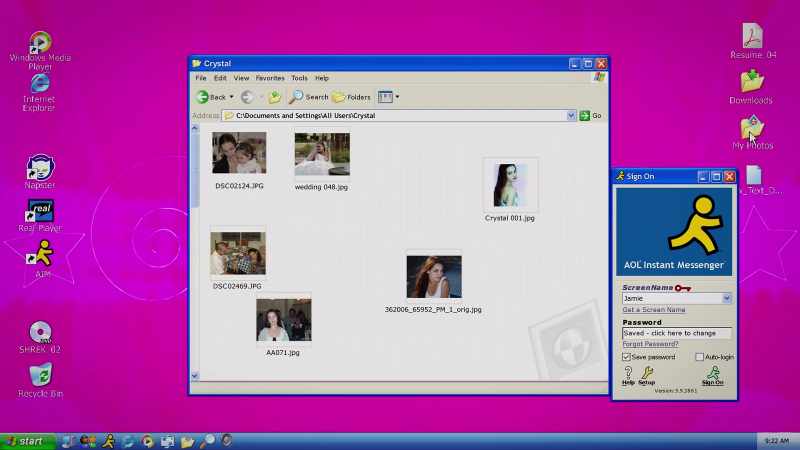Click the folder icon in quick launch
Viewport: 800px width, 450px height.
coord(187,441)
